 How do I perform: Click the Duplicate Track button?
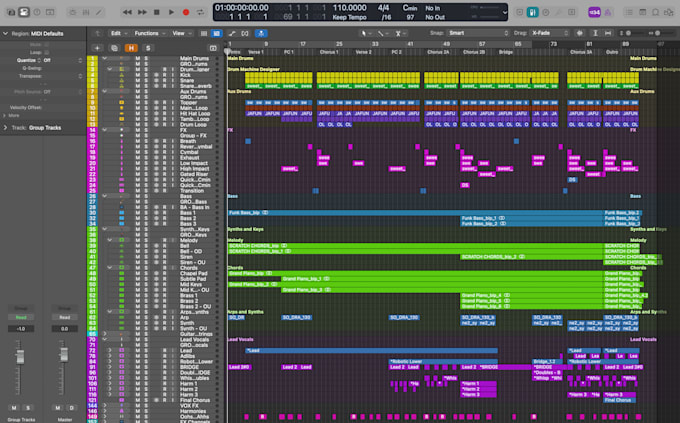[x=114, y=48]
